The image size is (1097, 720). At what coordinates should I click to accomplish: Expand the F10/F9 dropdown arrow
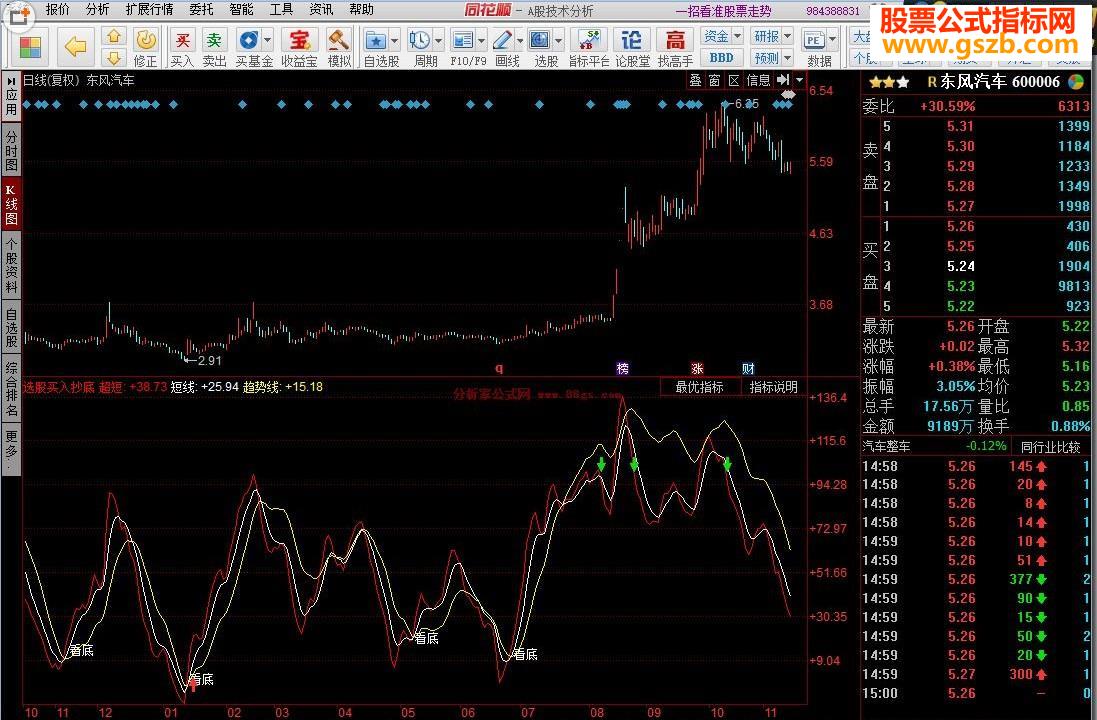[x=481, y=40]
